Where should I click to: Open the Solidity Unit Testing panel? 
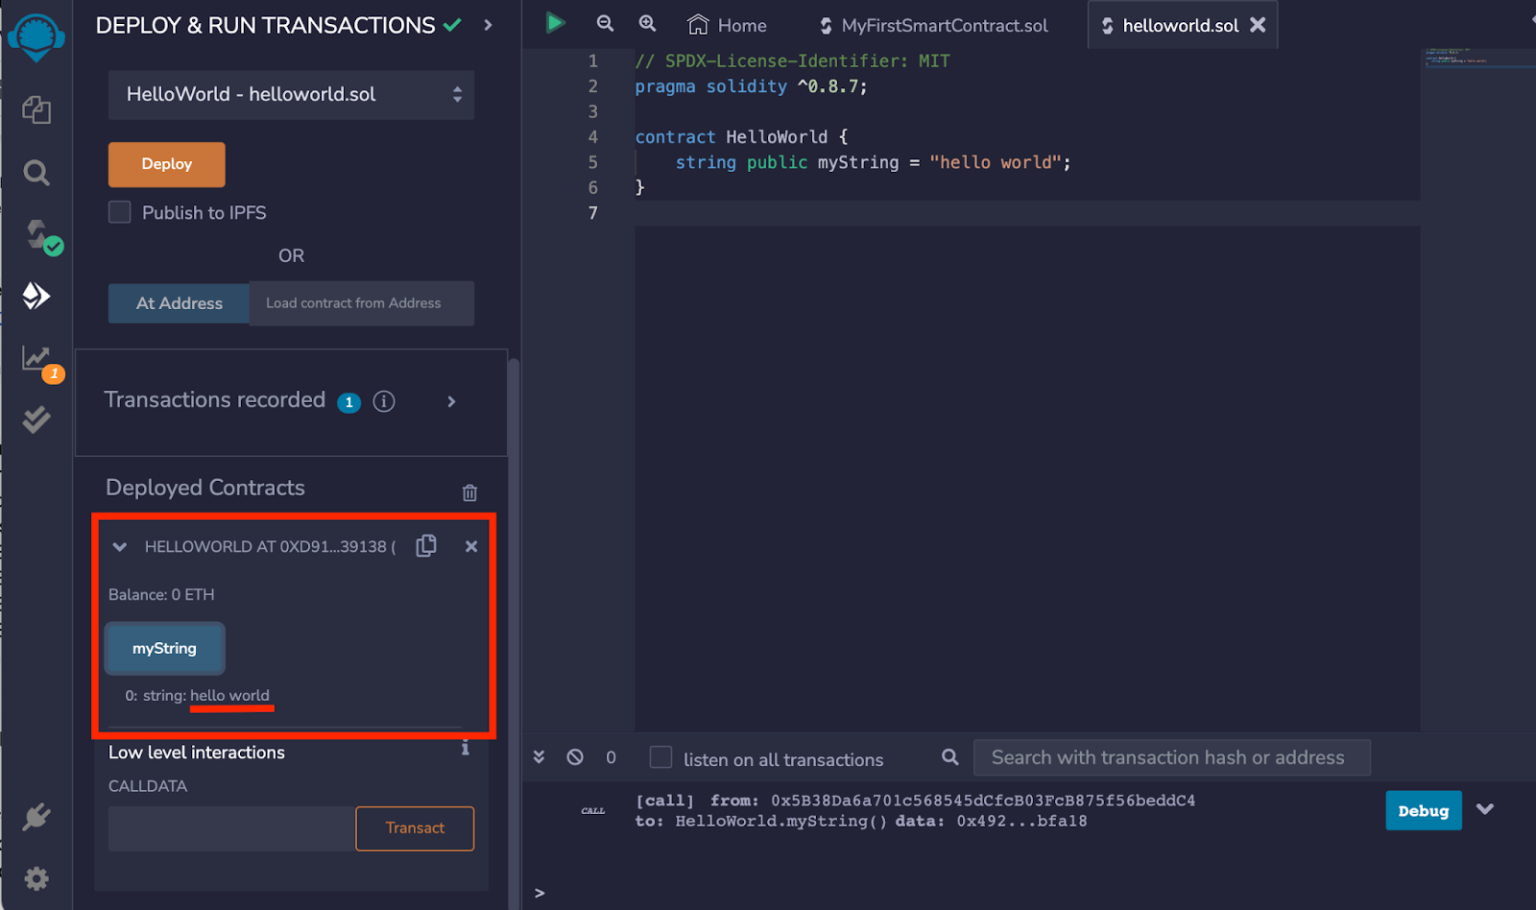tap(37, 419)
